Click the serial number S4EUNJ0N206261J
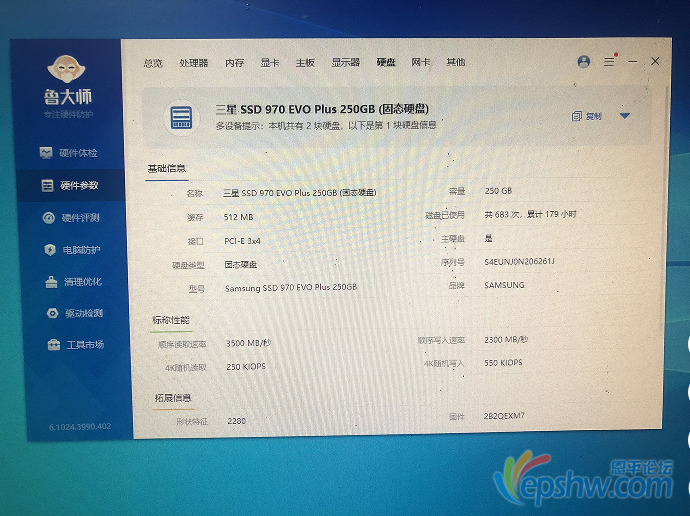The width and height of the screenshot is (690, 516). [519, 261]
